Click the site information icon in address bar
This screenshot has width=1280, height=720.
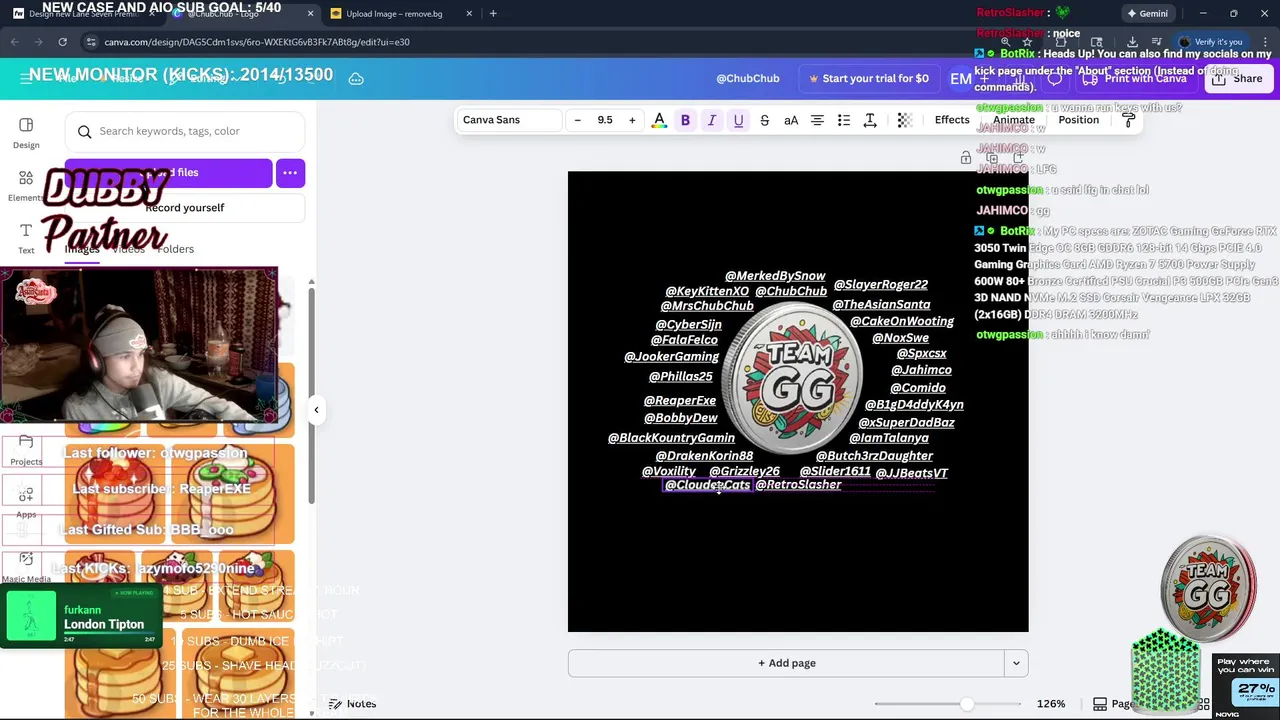point(91,42)
